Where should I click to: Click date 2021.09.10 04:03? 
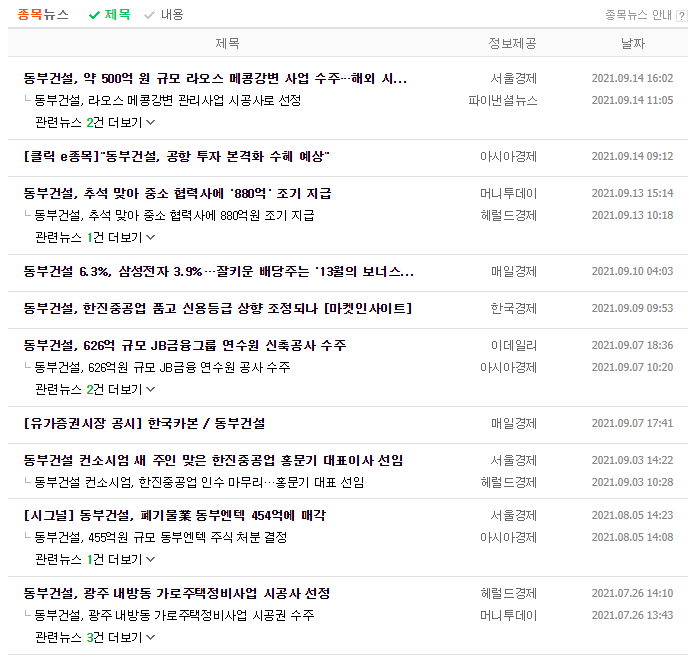[632, 271]
